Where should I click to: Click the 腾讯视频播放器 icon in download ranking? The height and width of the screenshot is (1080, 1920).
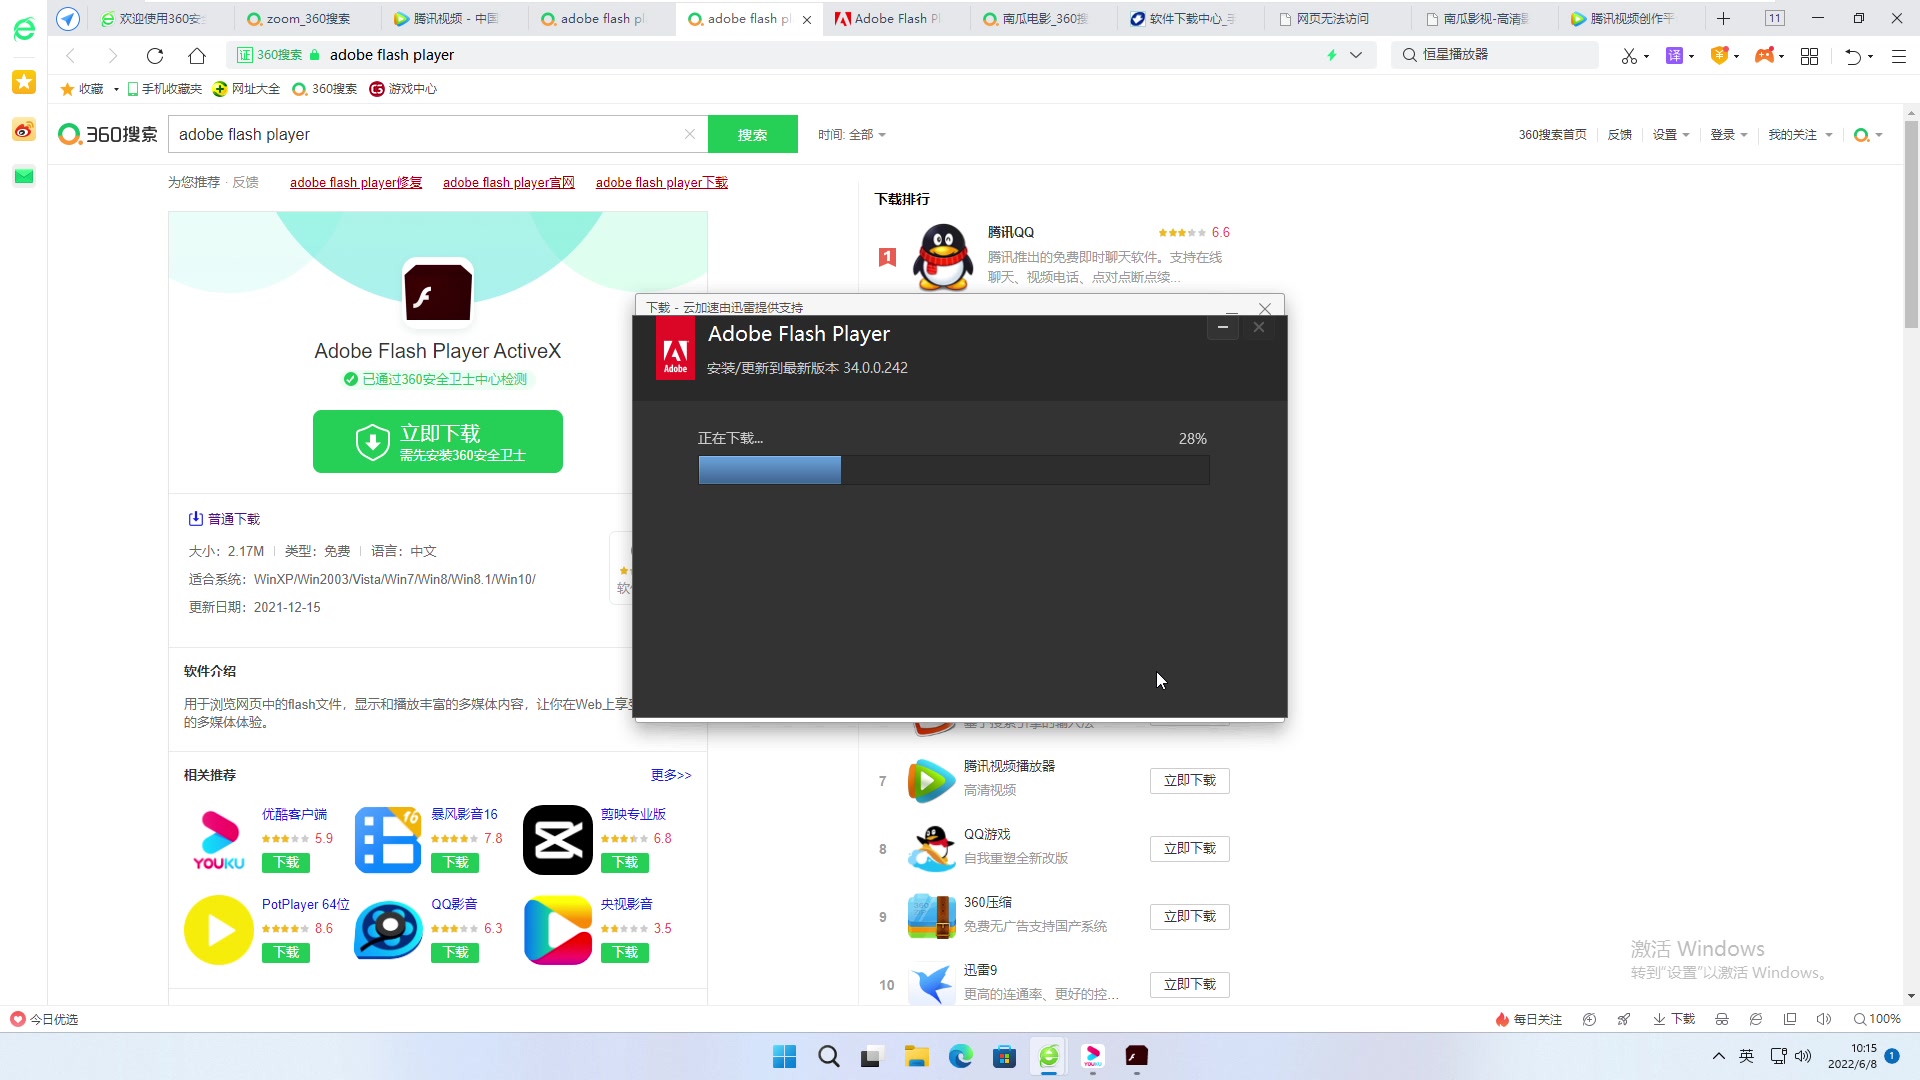click(x=930, y=779)
